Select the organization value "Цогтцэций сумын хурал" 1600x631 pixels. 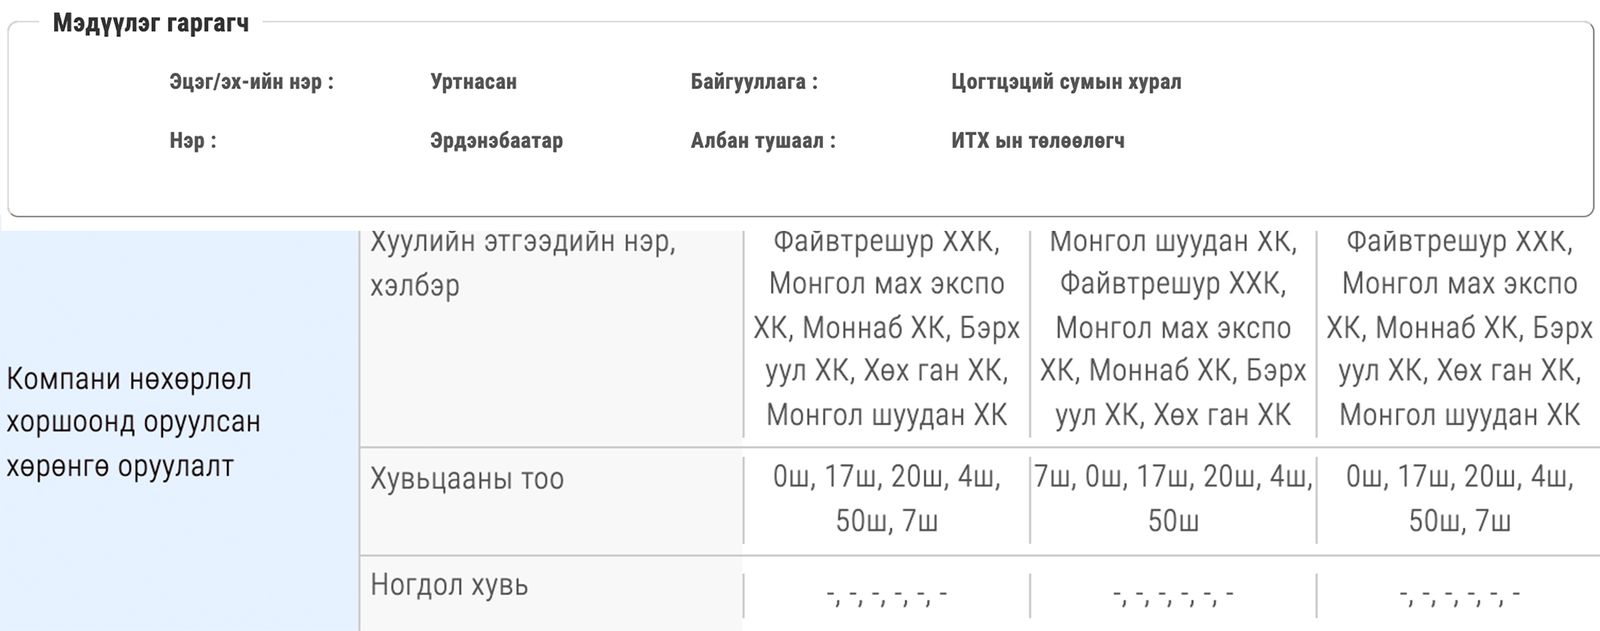pyautogui.click(x=1066, y=82)
